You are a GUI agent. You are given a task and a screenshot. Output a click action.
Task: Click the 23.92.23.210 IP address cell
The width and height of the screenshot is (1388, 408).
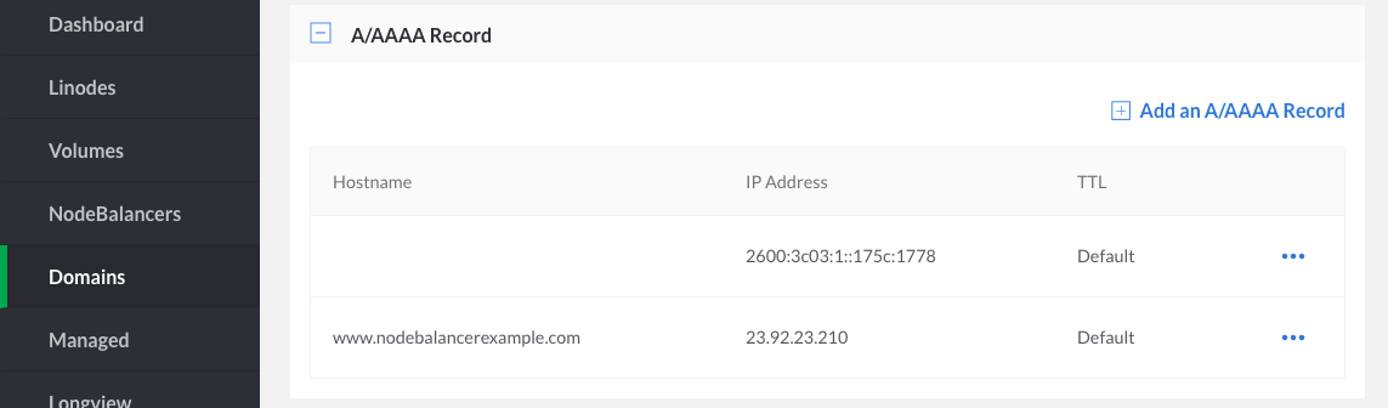click(796, 337)
